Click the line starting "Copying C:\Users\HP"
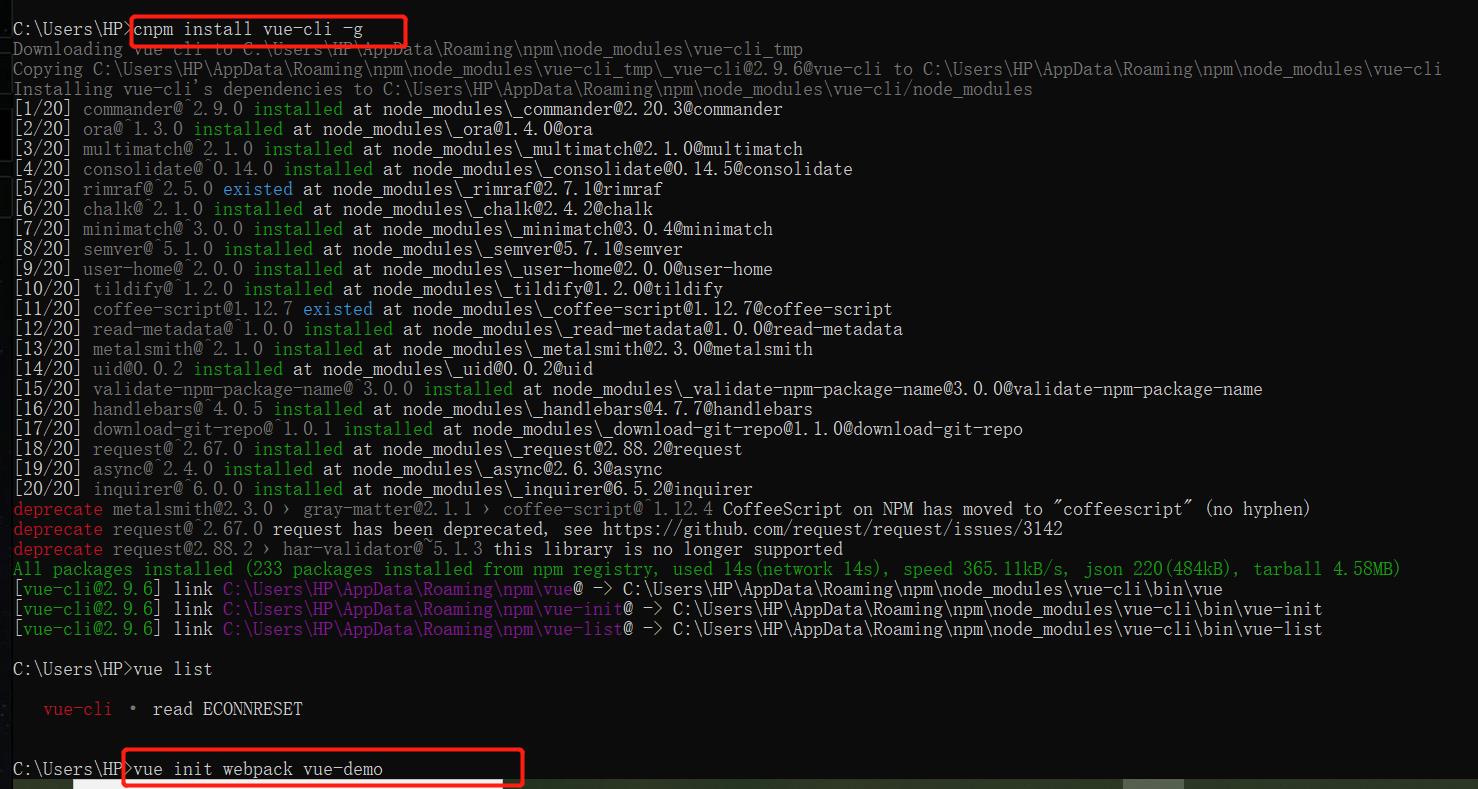Screen dimensions: 1478x789 pyautogui.click(x=727, y=69)
